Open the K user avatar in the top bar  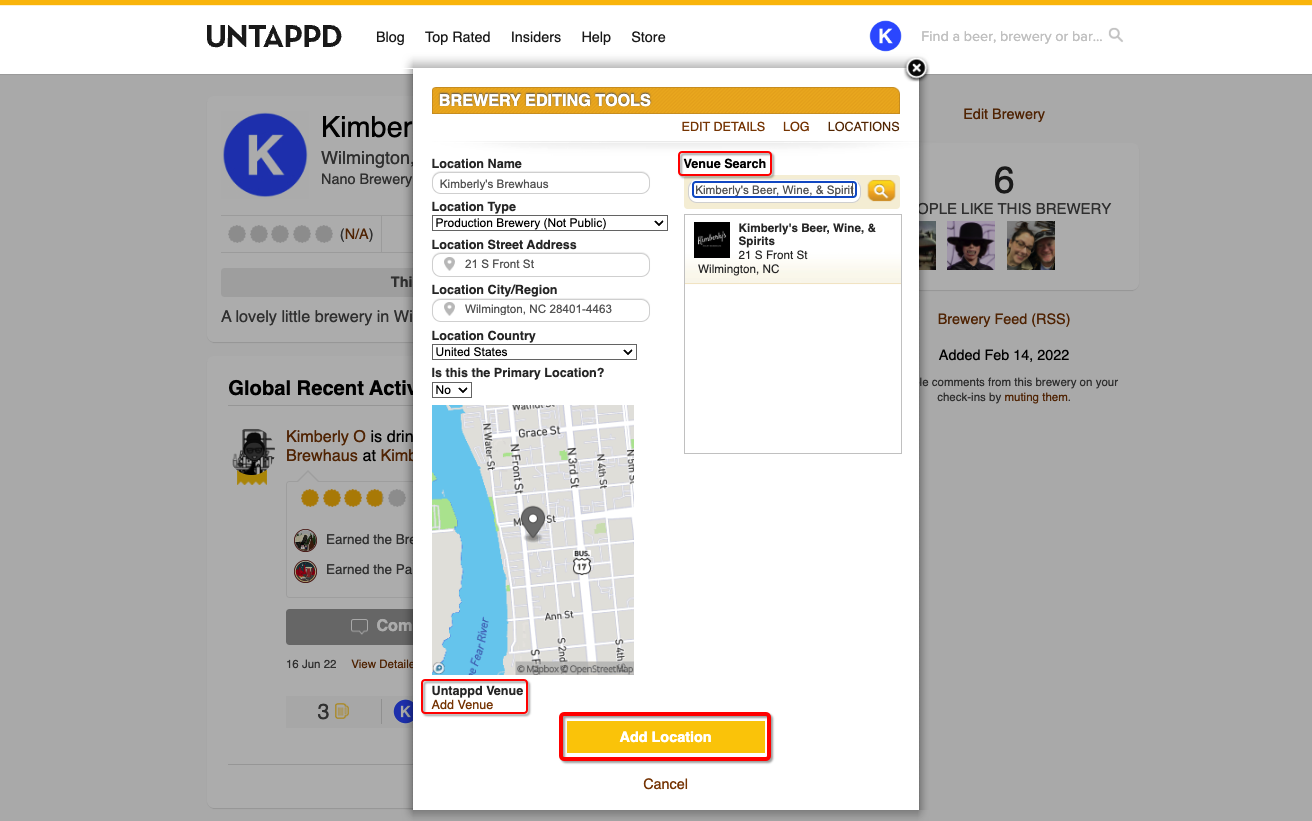point(885,37)
